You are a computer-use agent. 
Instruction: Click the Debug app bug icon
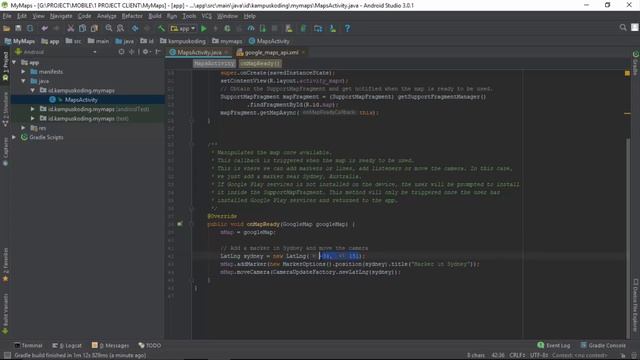pyautogui.click(x=227, y=28)
